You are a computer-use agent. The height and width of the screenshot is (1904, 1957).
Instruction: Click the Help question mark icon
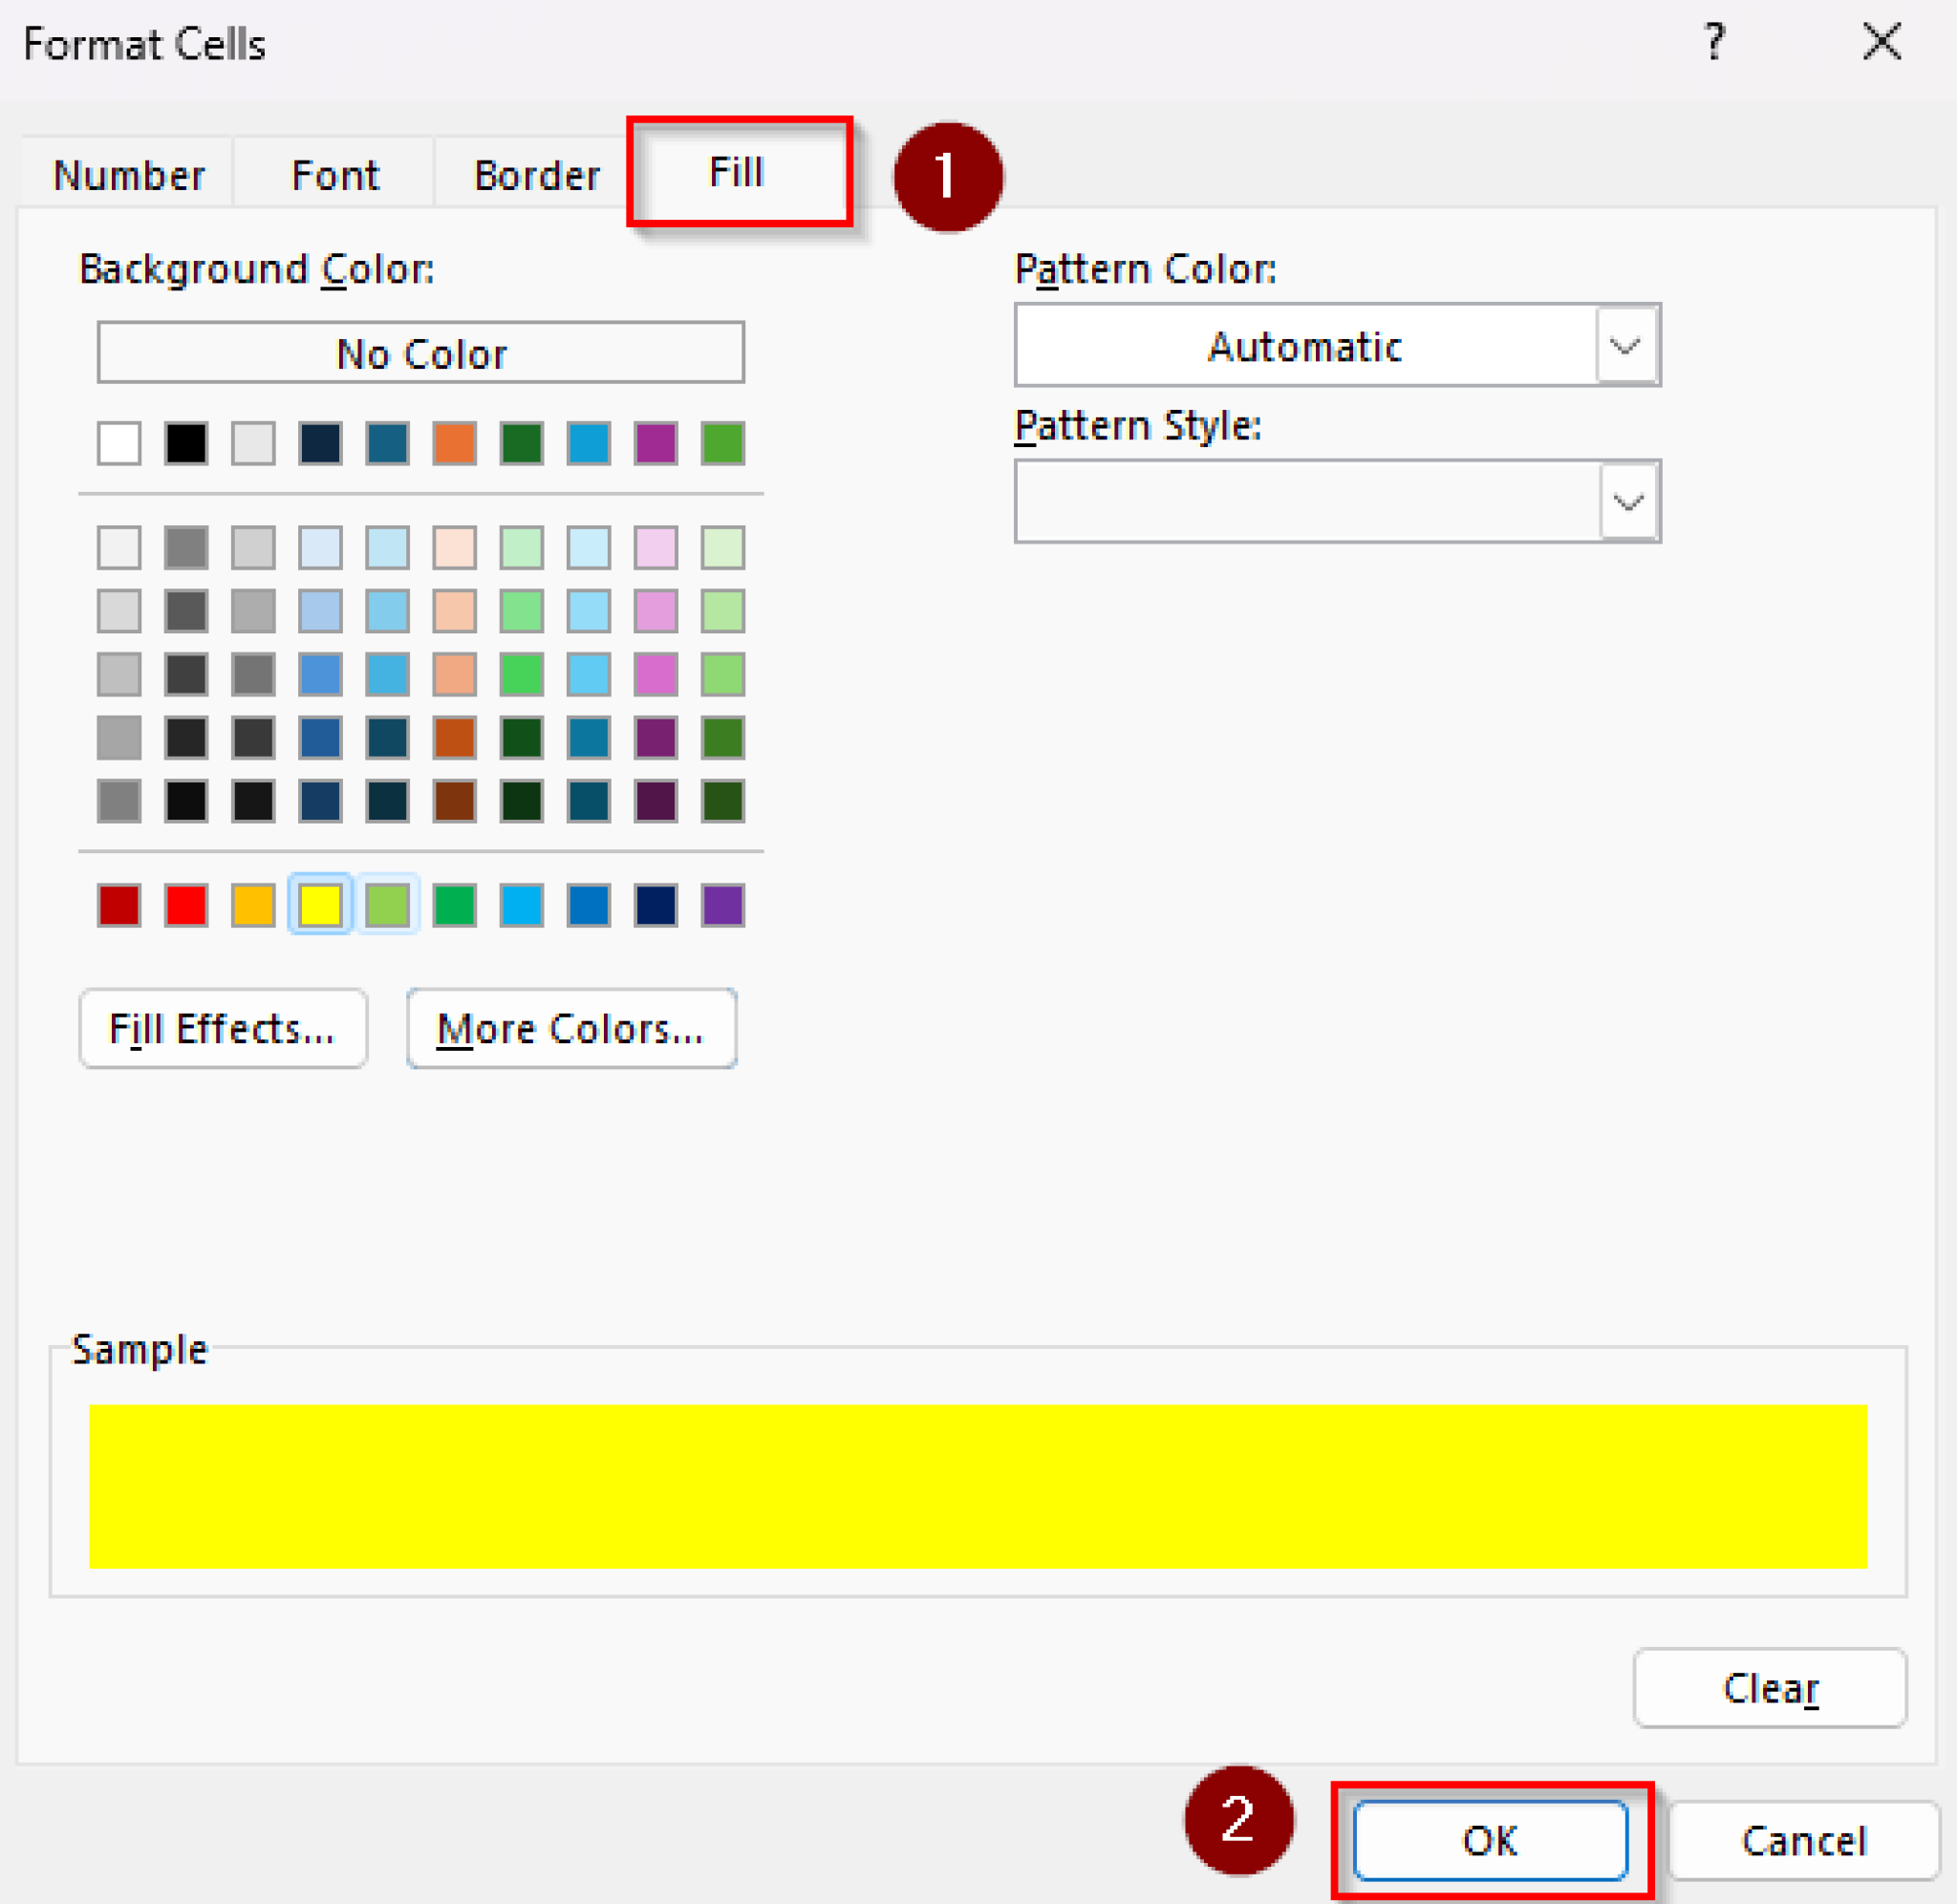1714,43
